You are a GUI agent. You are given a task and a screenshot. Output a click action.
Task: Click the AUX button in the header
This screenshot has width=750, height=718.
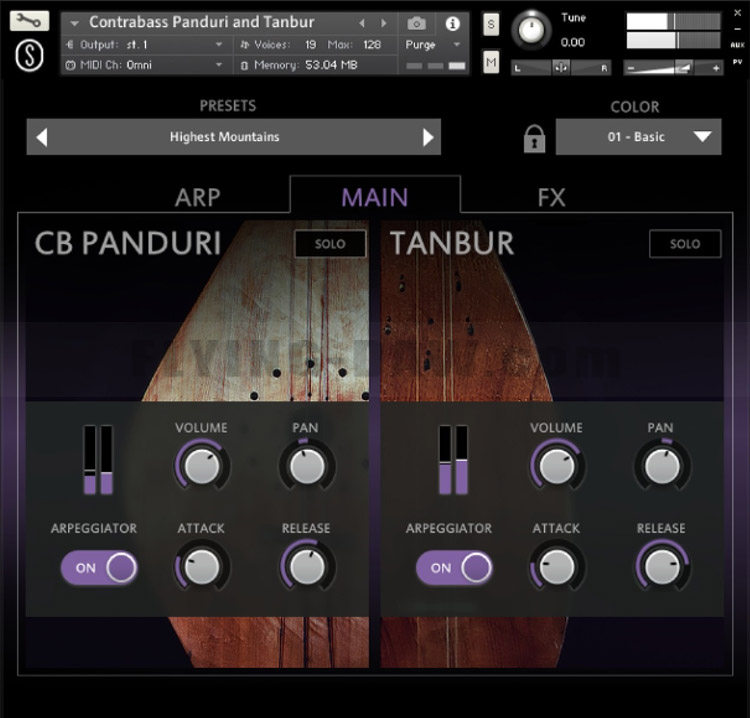[x=737, y=45]
